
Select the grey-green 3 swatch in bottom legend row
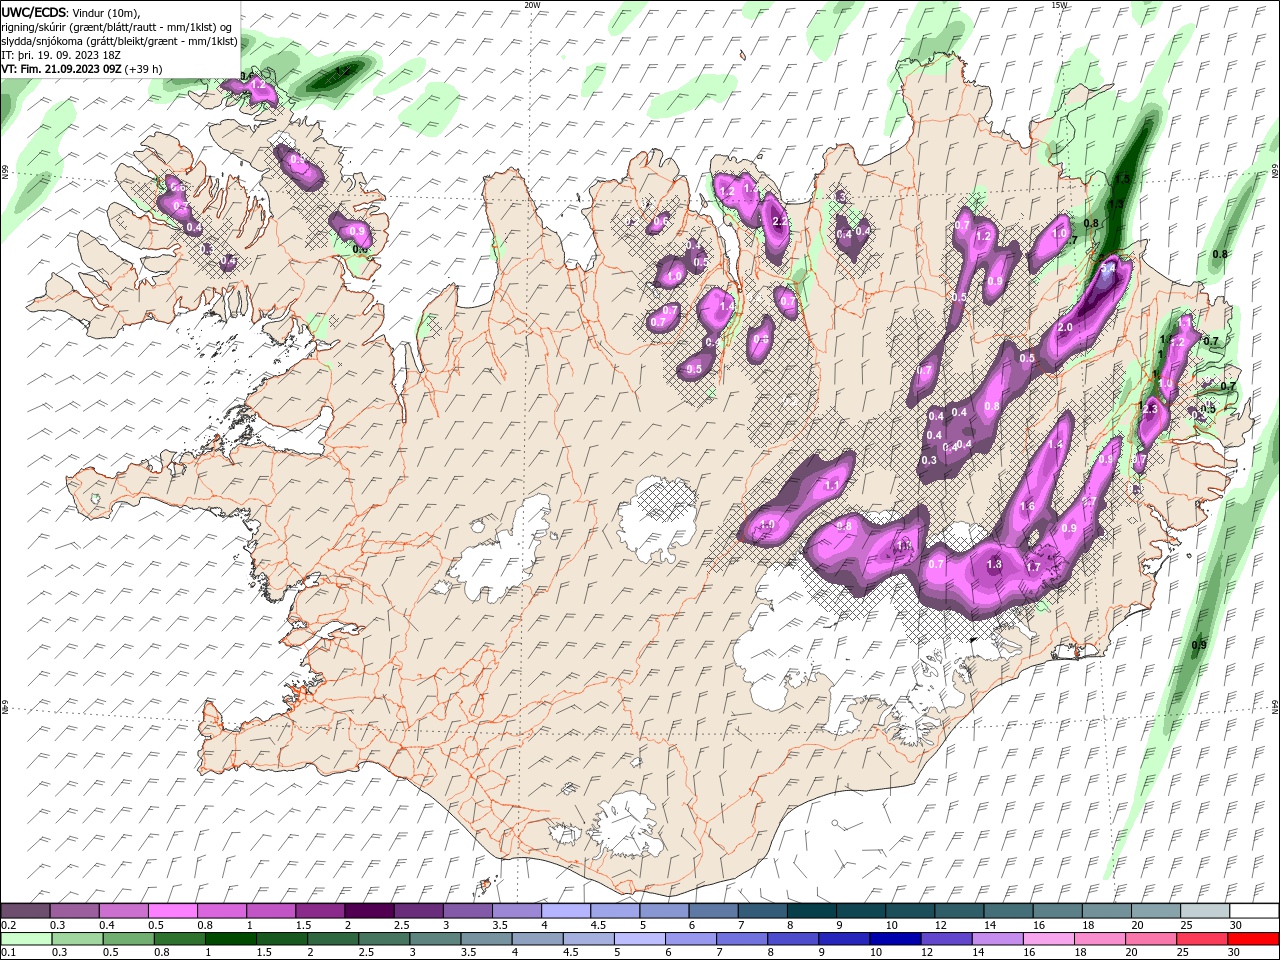(434, 939)
